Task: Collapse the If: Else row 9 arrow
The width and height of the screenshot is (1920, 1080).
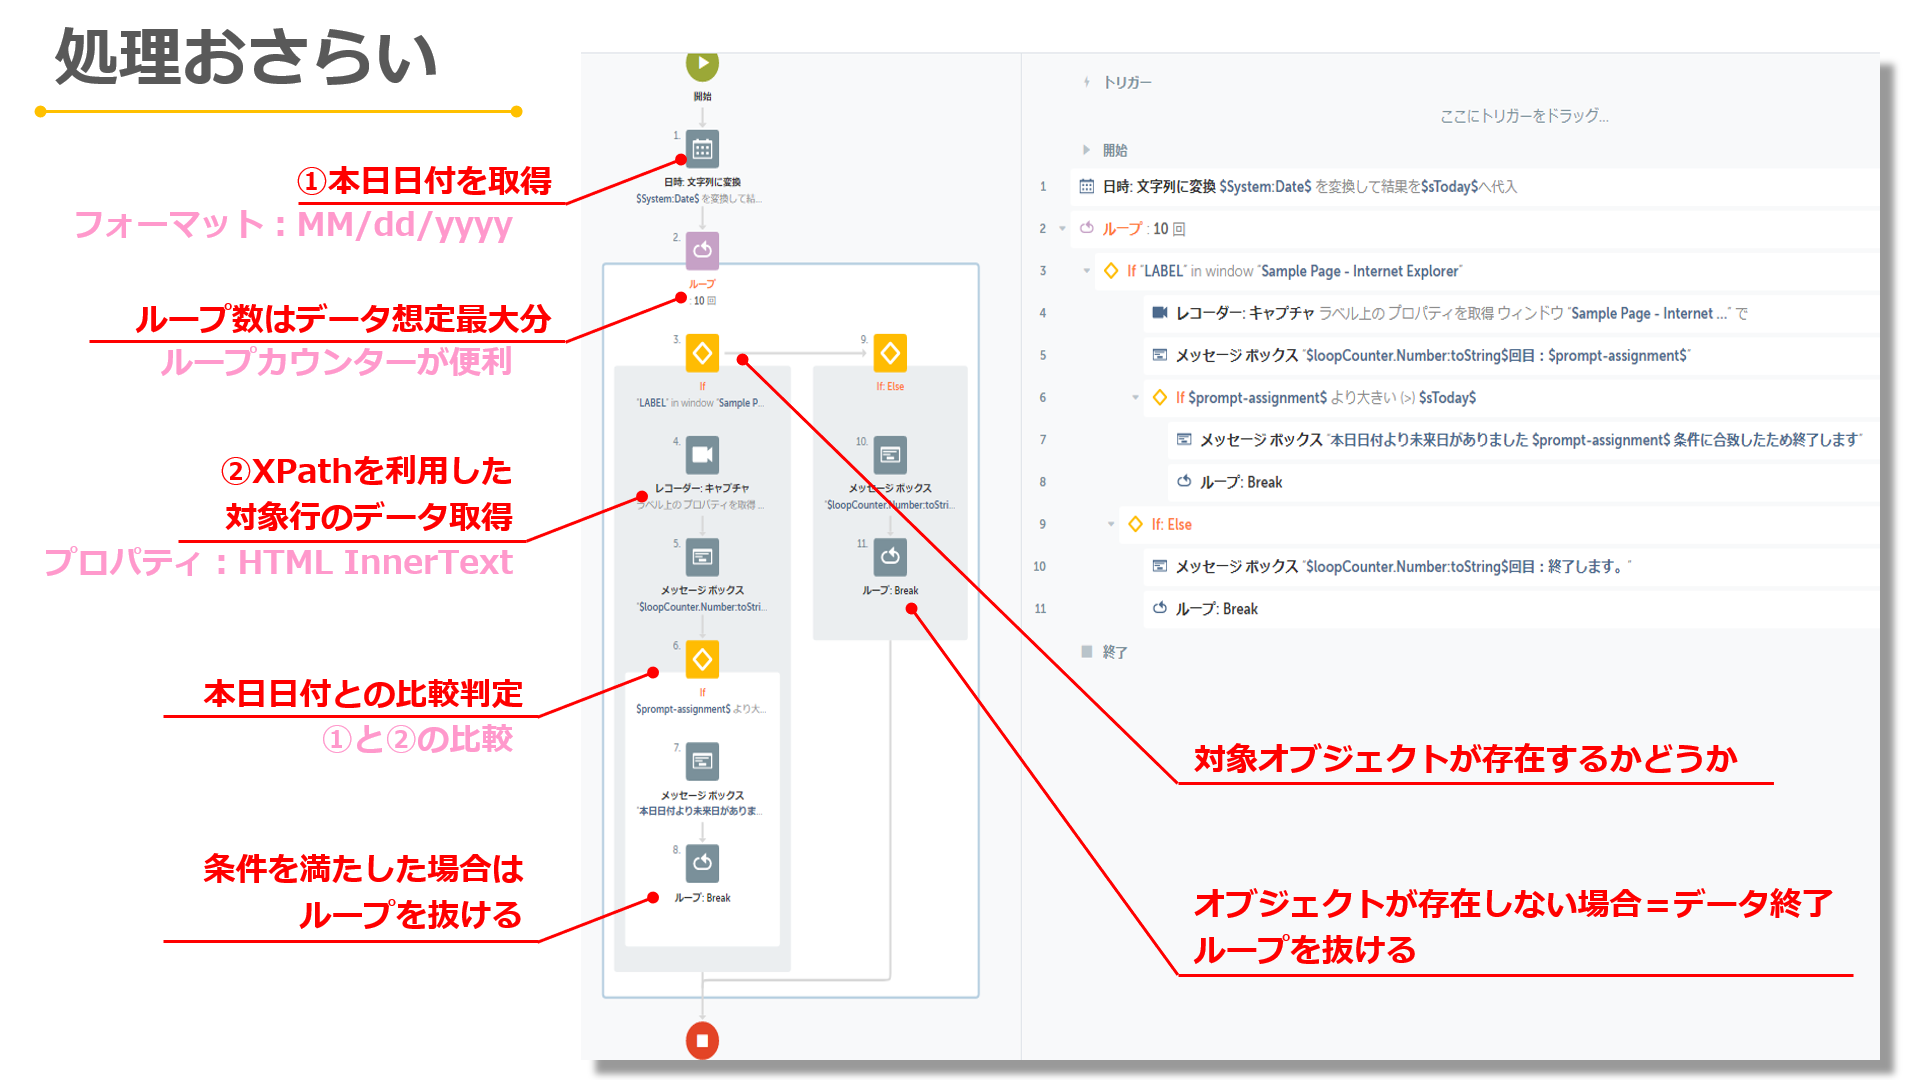Action: tap(1110, 524)
